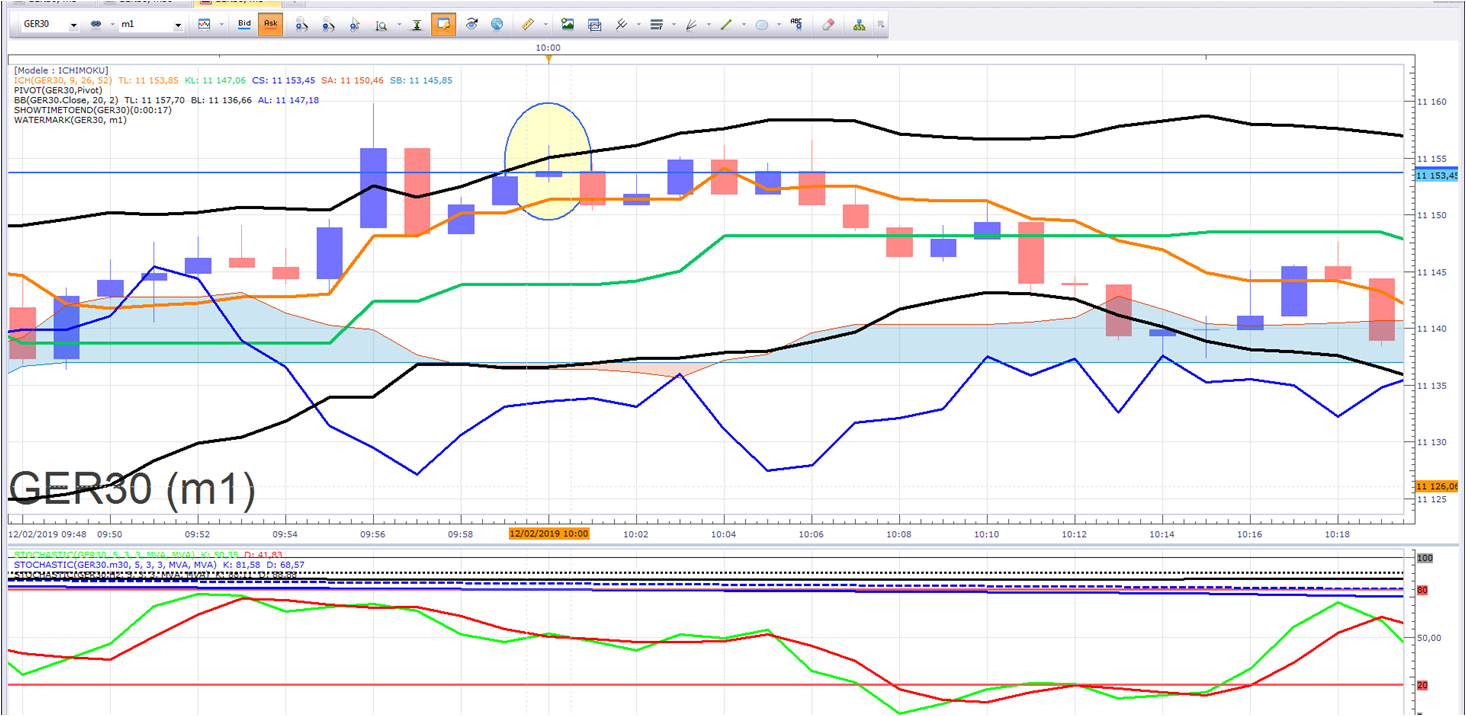1466x716 pixels.
Task: Click the cursor zoom-pointer icon
Action: pos(354,24)
